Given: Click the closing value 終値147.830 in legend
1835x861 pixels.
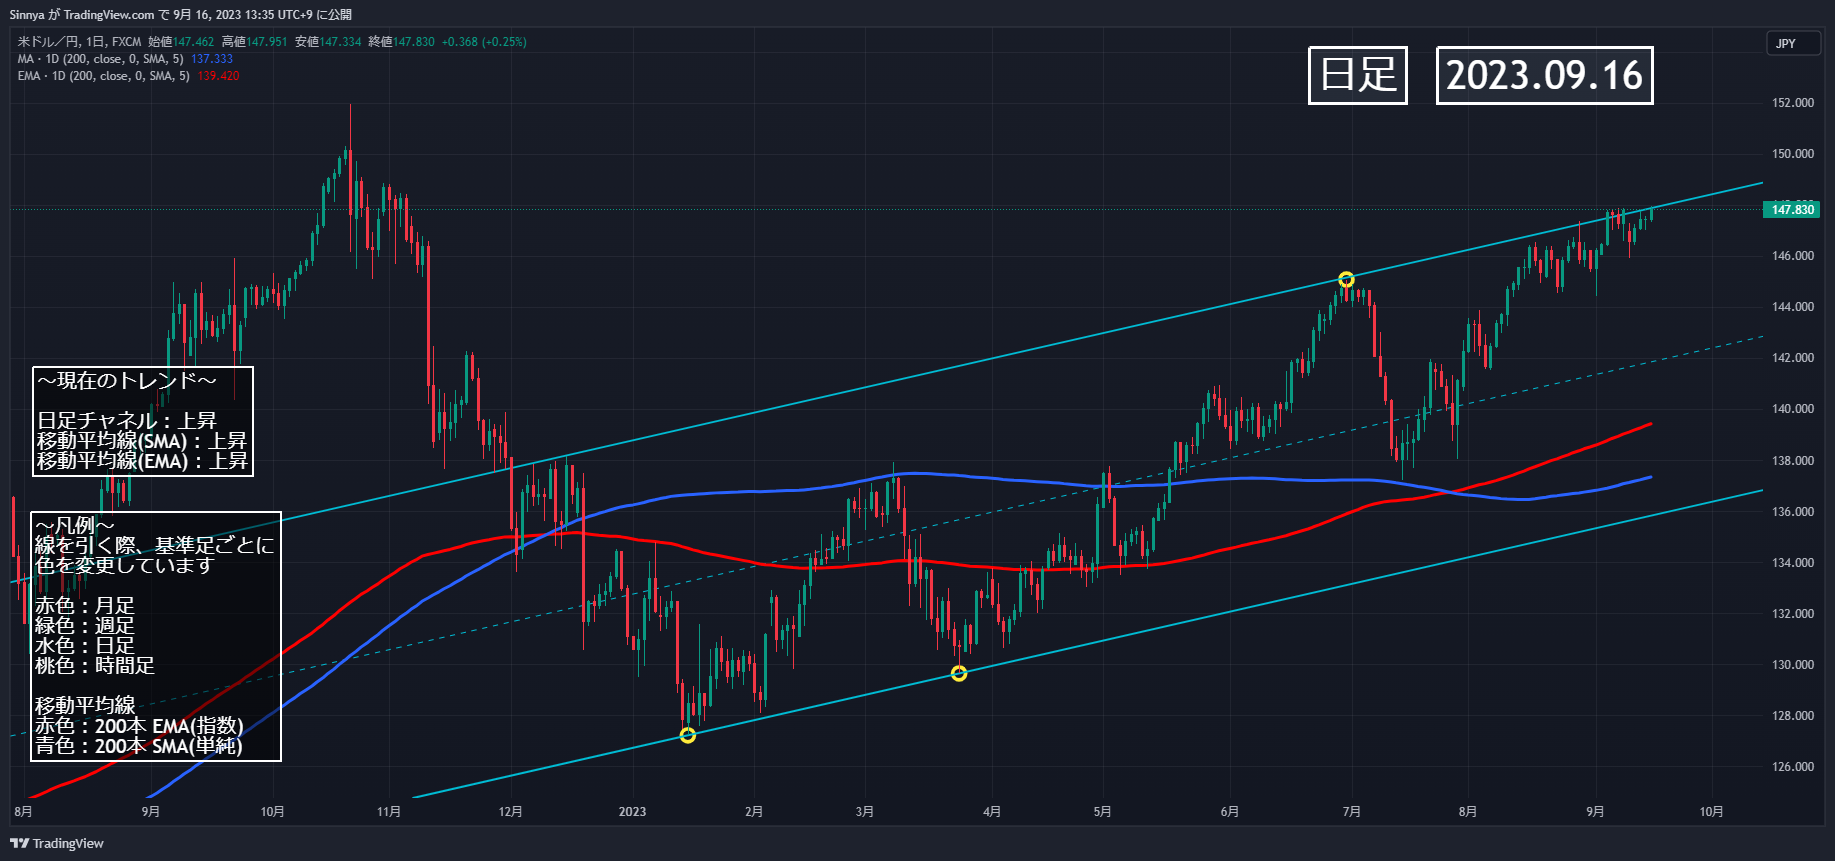Looking at the screenshot, I should [x=401, y=42].
